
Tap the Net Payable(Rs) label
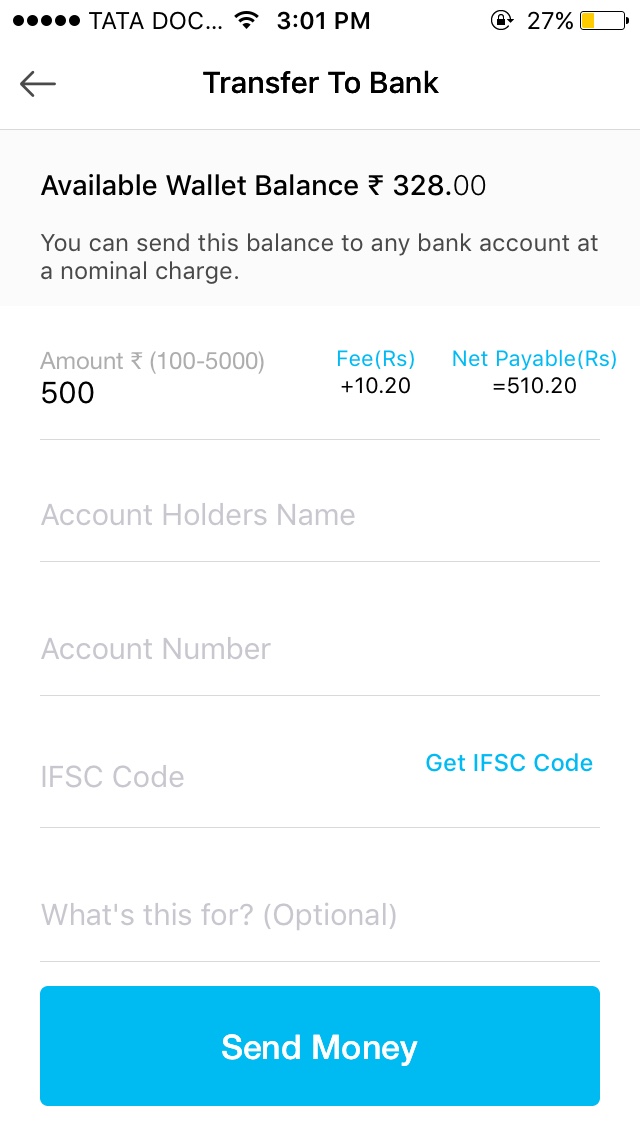[x=534, y=359]
